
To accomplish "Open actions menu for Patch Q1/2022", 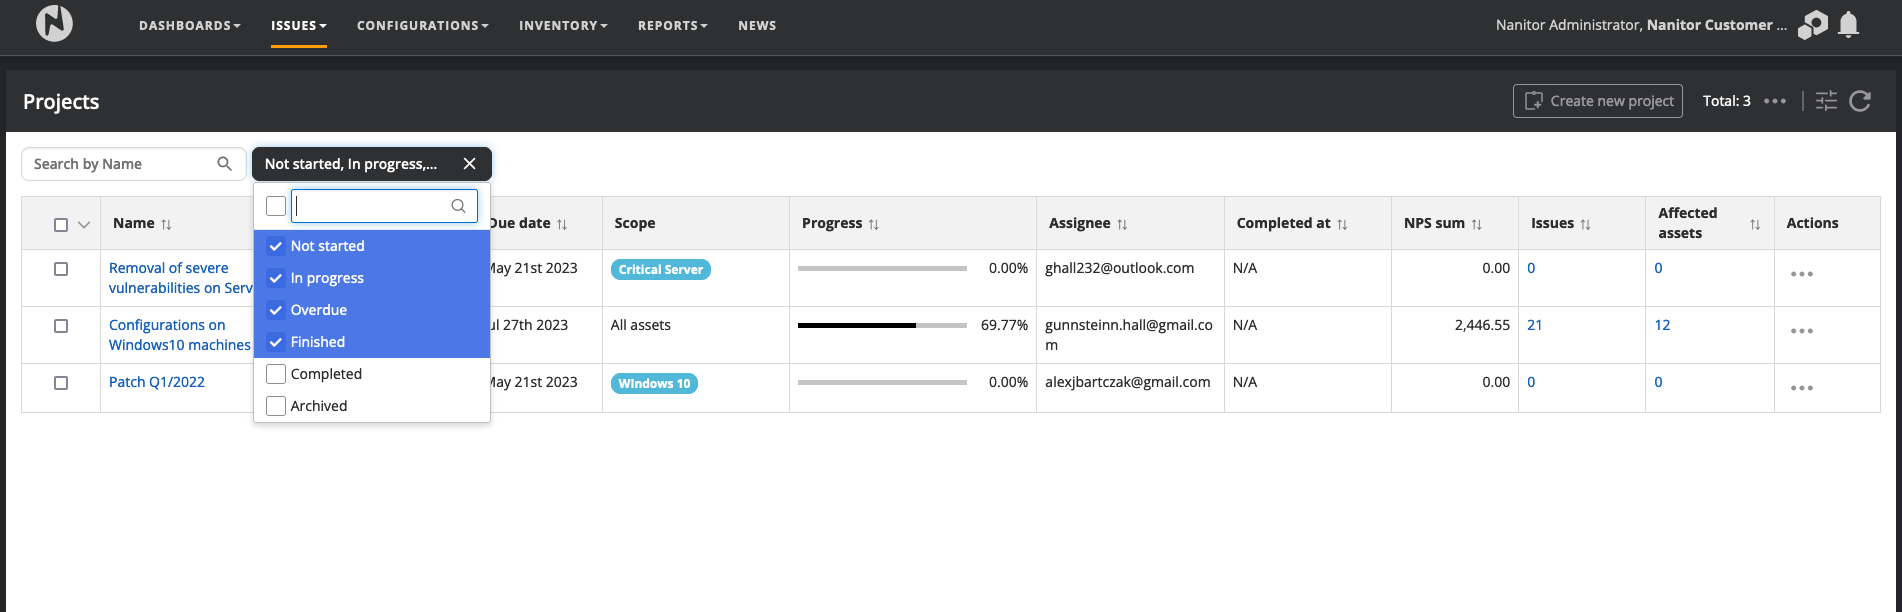I will [1801, 388].
